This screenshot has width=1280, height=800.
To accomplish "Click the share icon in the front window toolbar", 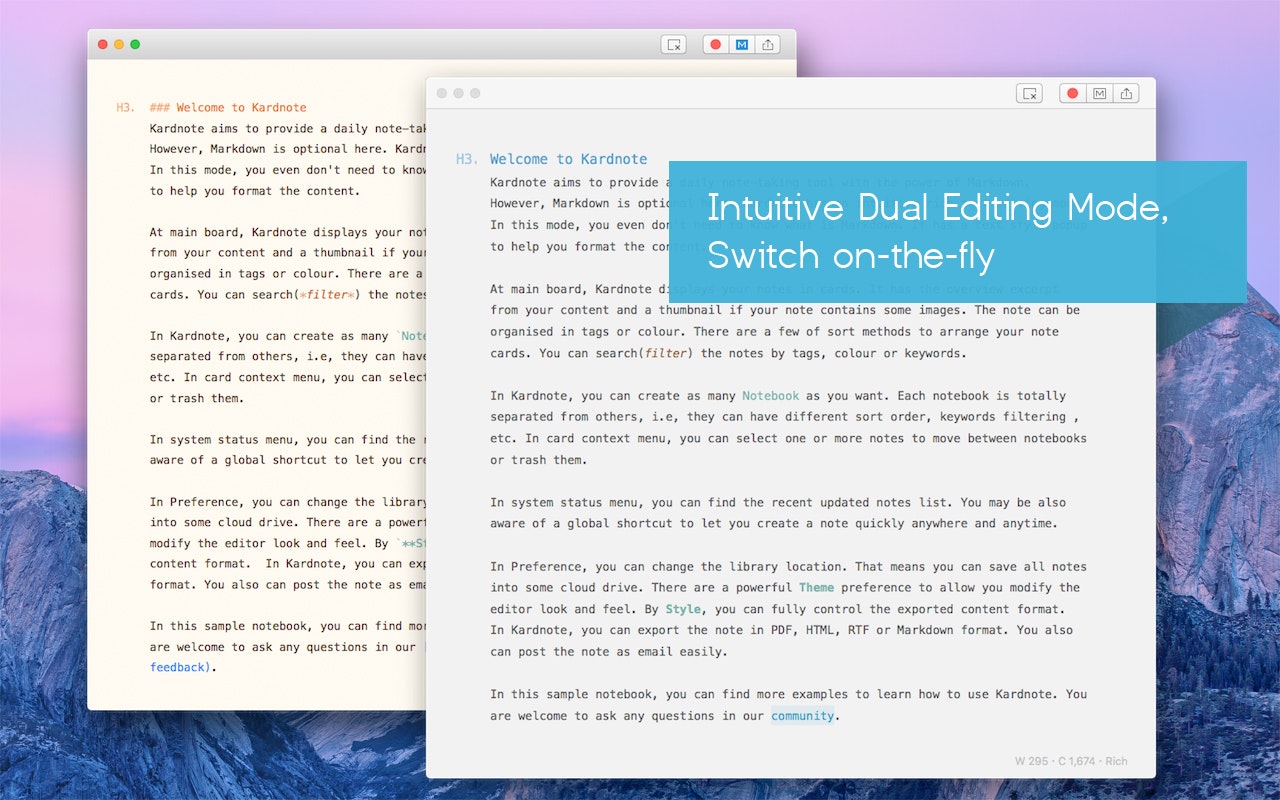I will point(1126,93).
